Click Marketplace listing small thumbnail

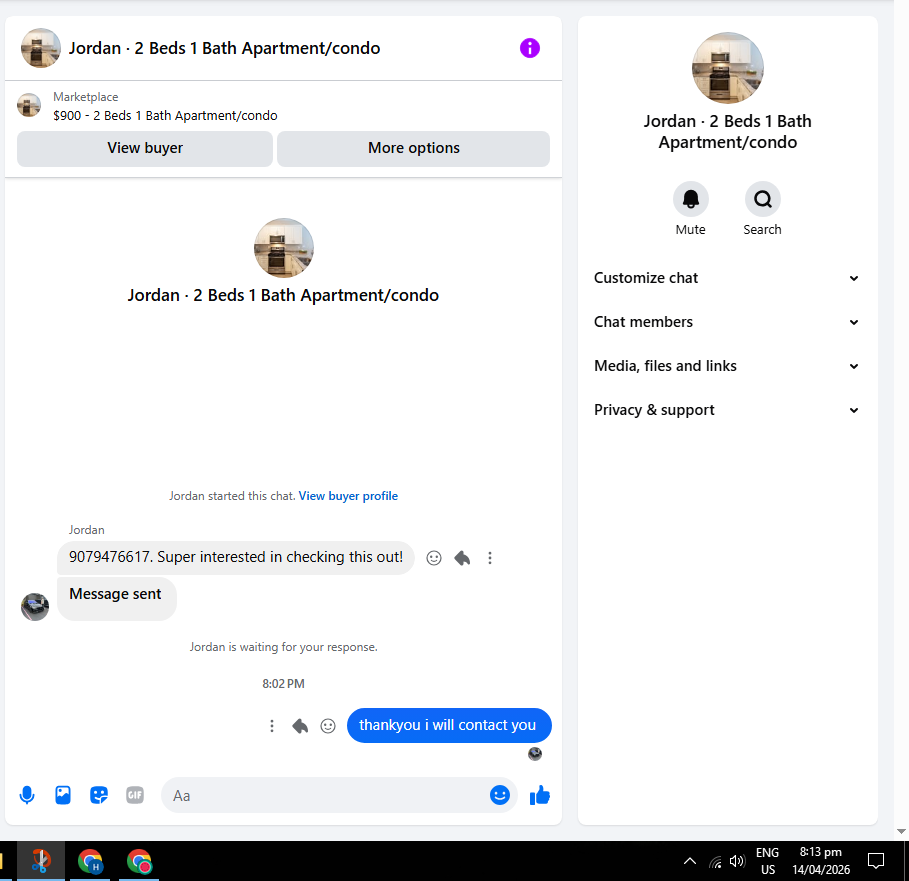tap(29, 105)
